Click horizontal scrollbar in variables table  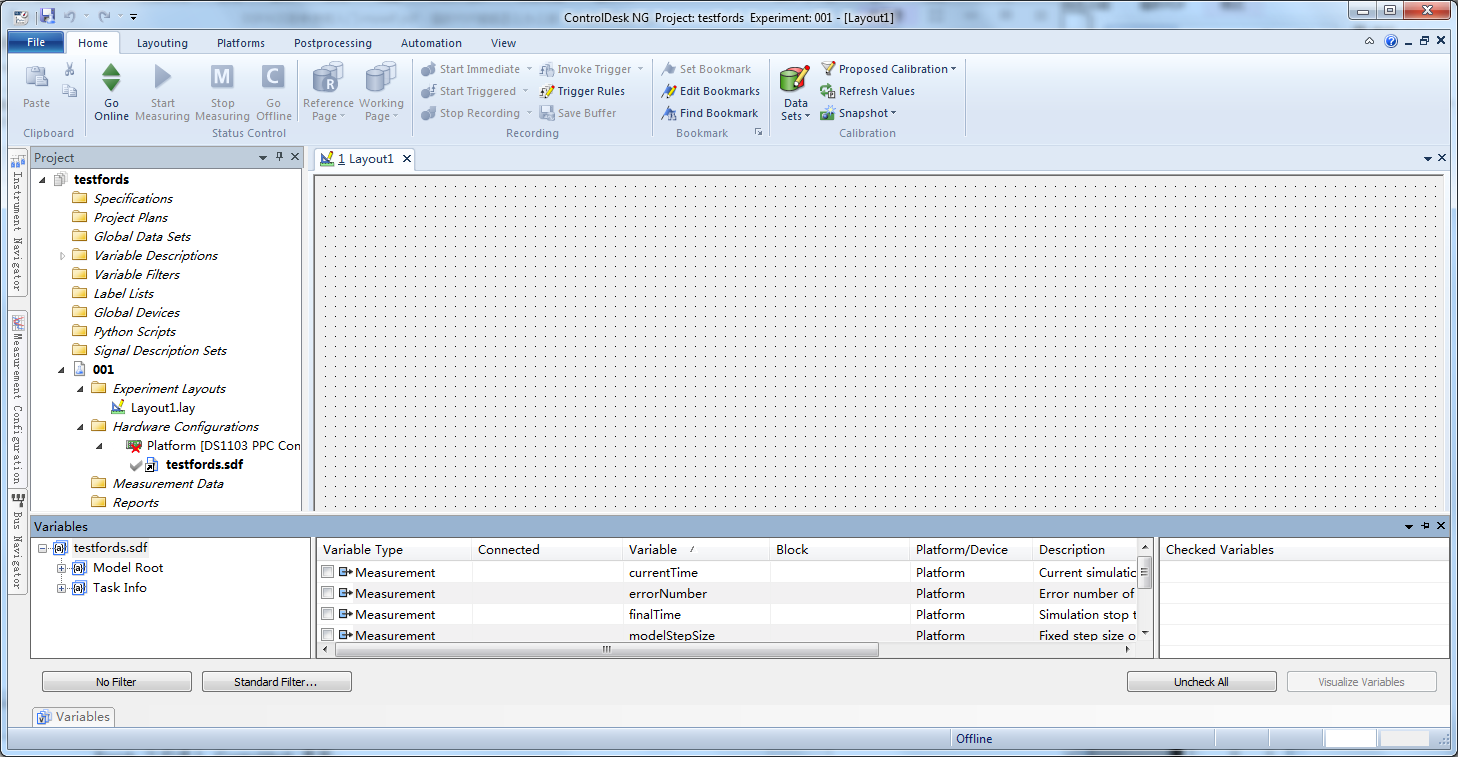pyautogui.click(x=606, y=649)
